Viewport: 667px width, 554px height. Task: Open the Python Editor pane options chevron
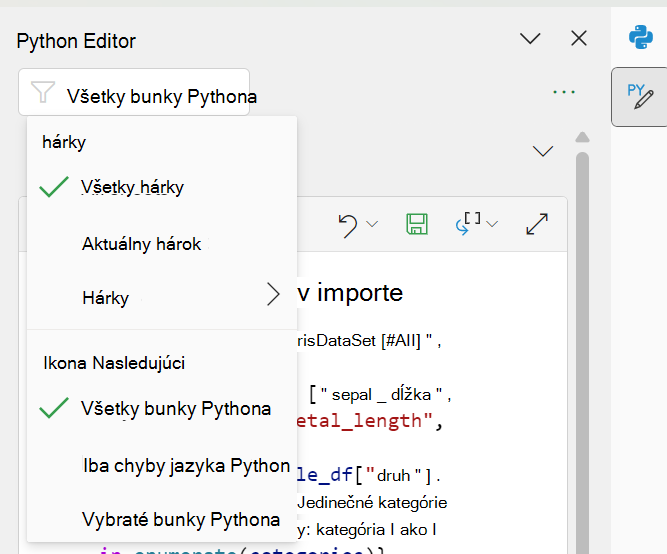pyautogui.click(x=530, y=39)
